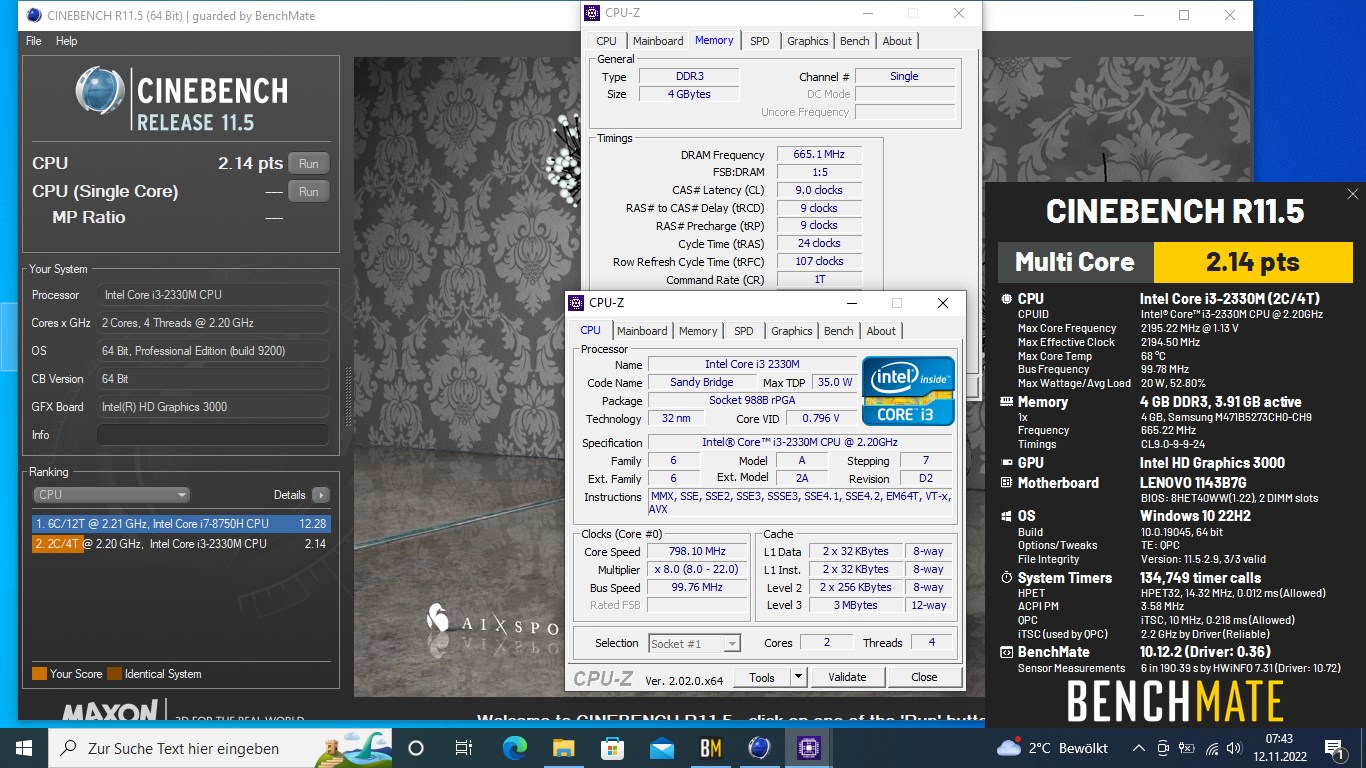Click the Your Score orange legend swatch
1366x768 pixels.
pyautogui.click(x=39, y=674)
